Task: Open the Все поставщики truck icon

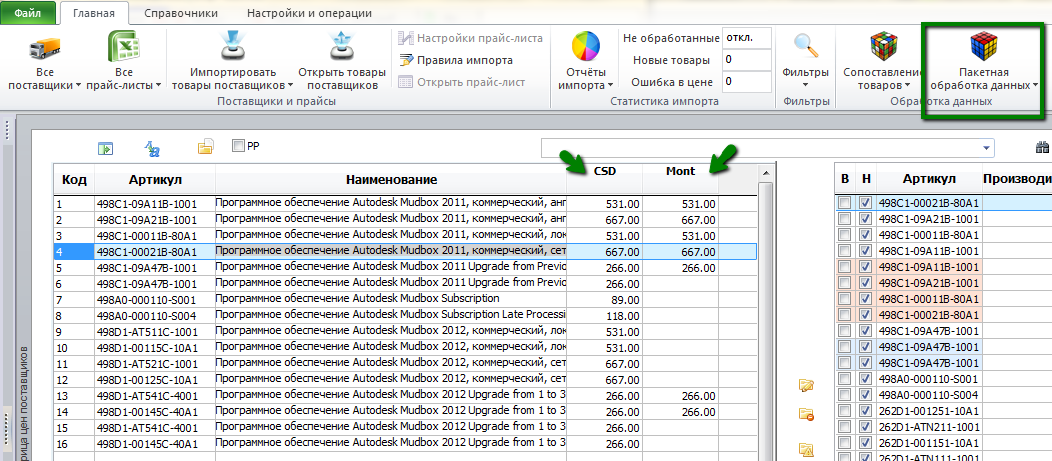Action: tap(44, 47)
